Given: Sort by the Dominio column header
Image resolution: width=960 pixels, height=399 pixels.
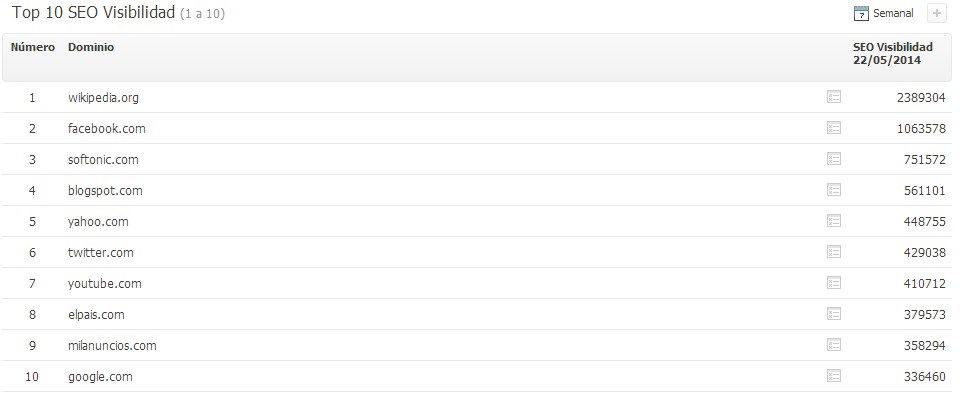Looking at the screenshot, I should click(91, 47).
